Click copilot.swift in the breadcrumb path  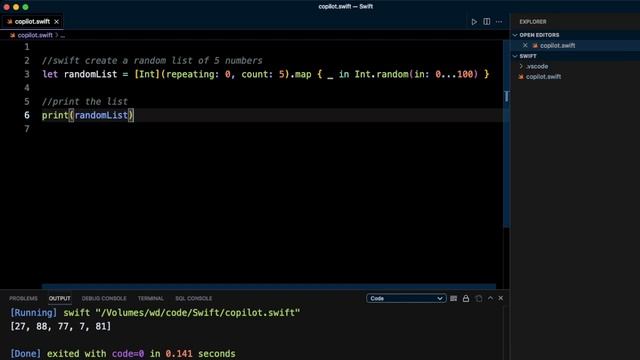(x=35, y=35)
